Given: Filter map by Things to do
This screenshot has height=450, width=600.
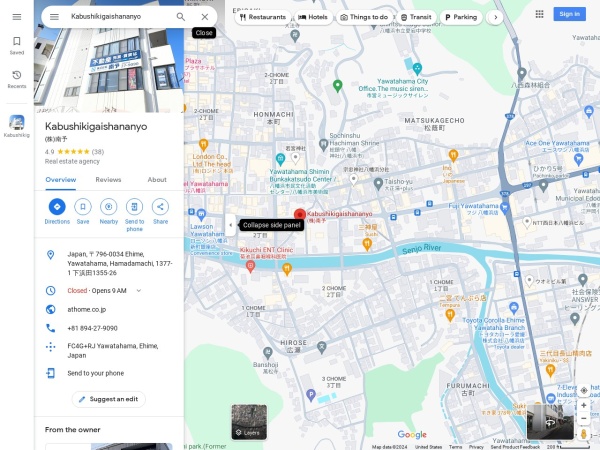Looking at the screenshot, I should pos(364,17).
